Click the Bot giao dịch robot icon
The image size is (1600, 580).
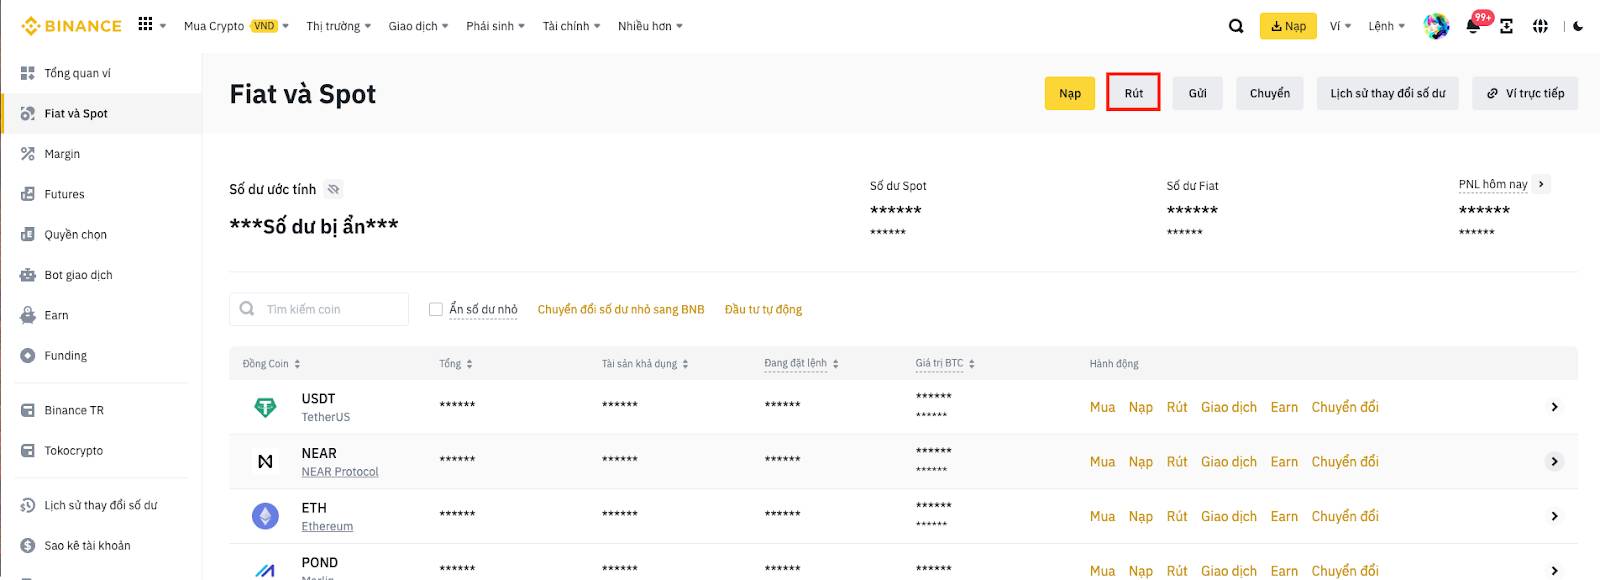pos(28,275)
